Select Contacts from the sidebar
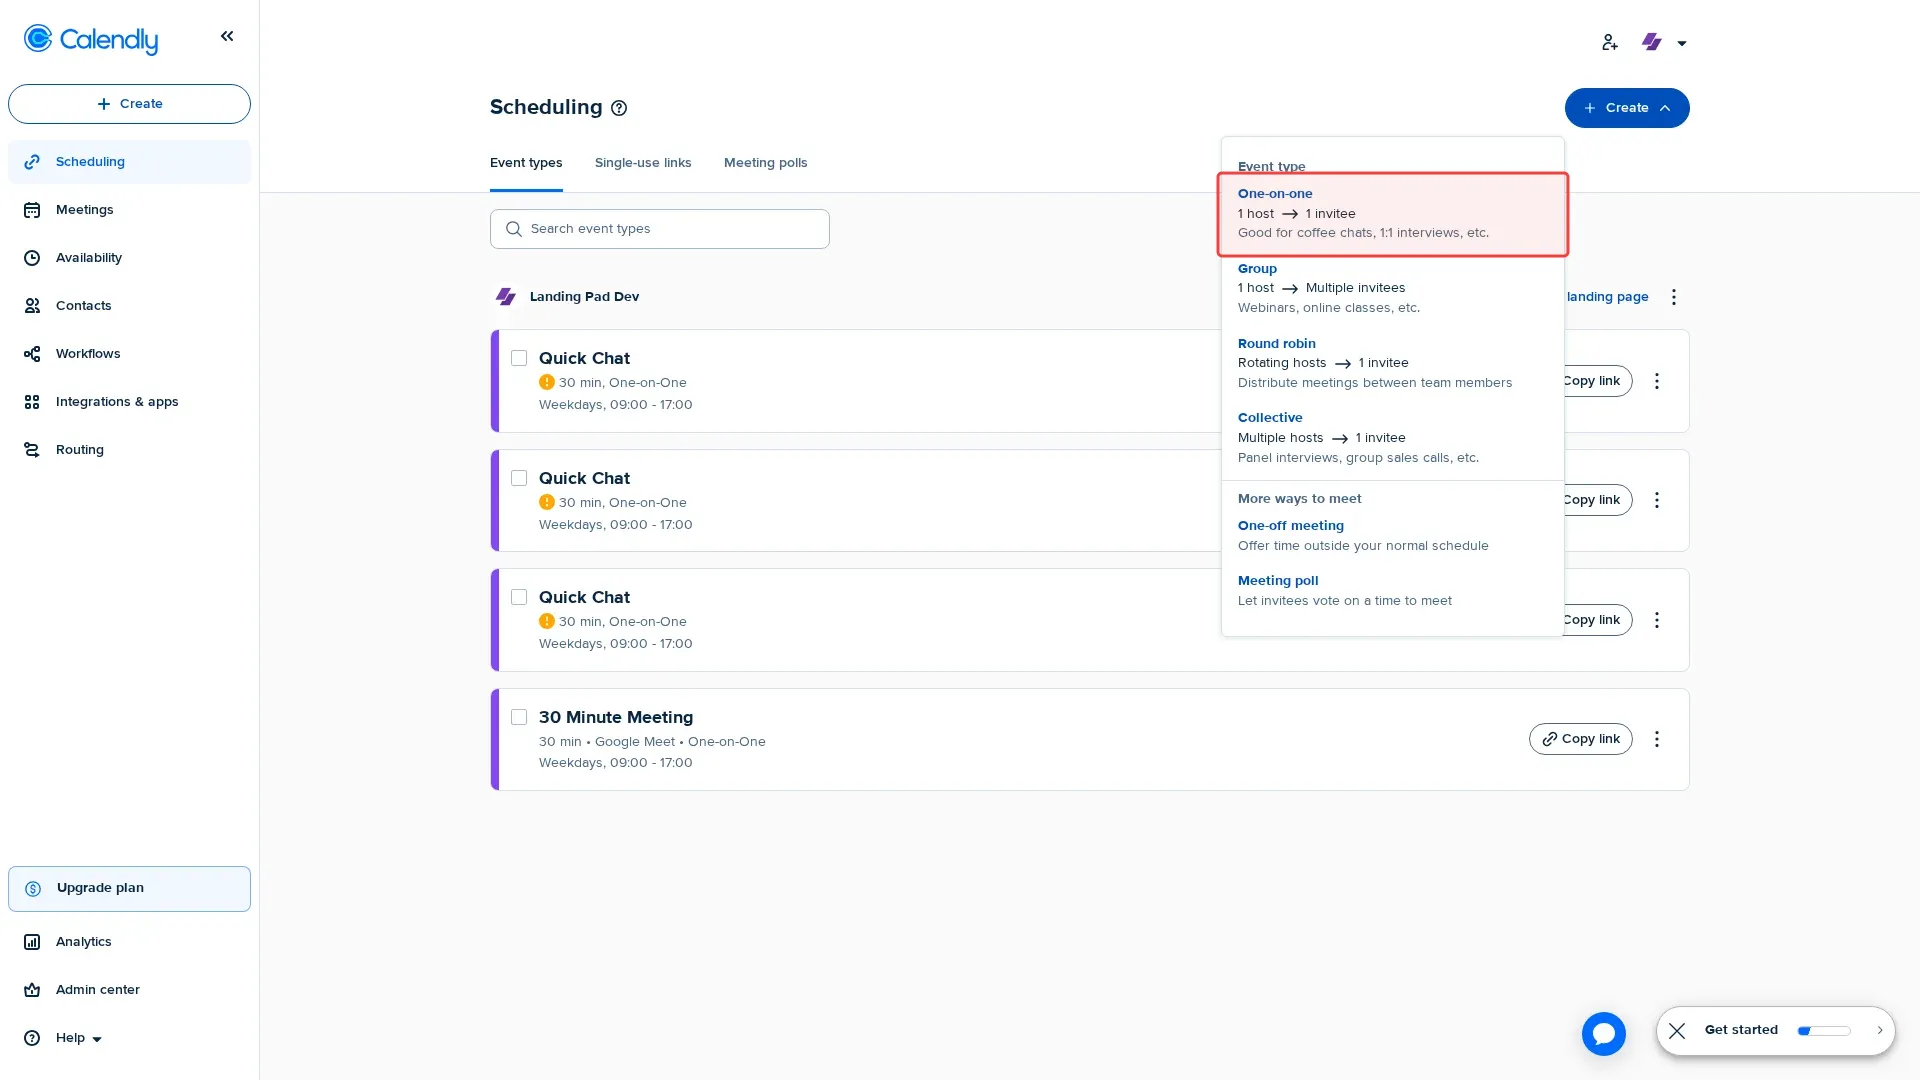The width and height of the screenshot is (1920, 1080). pos(83,305)
